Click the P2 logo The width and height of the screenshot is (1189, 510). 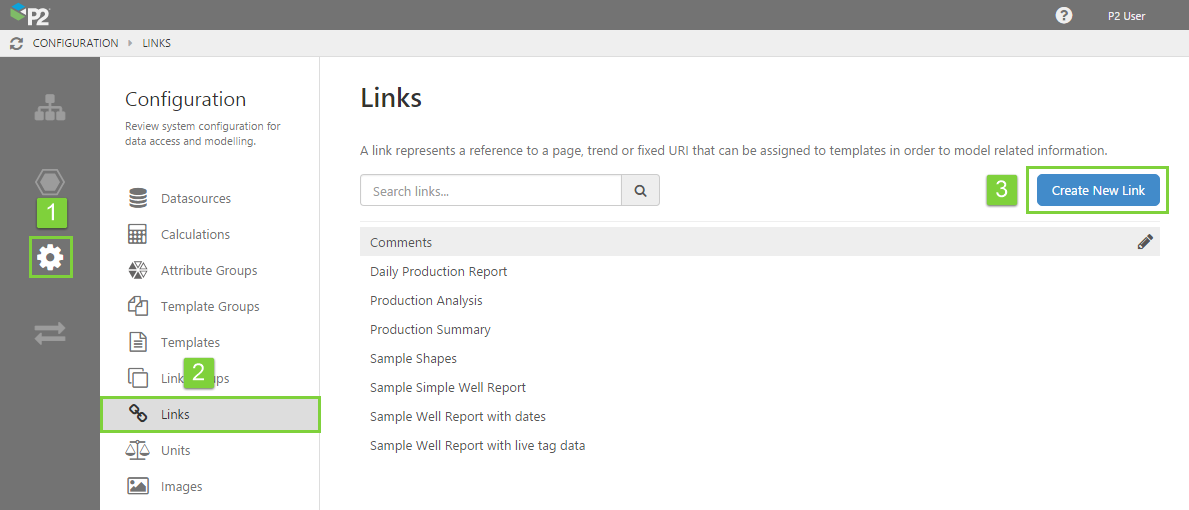pos(30,15)
